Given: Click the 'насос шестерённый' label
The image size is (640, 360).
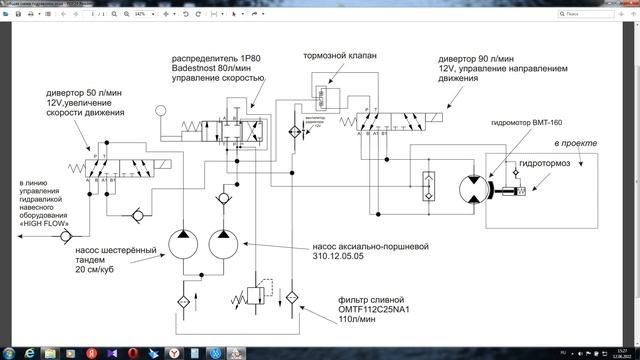Looking at the screenshot, I should point(116,250).
